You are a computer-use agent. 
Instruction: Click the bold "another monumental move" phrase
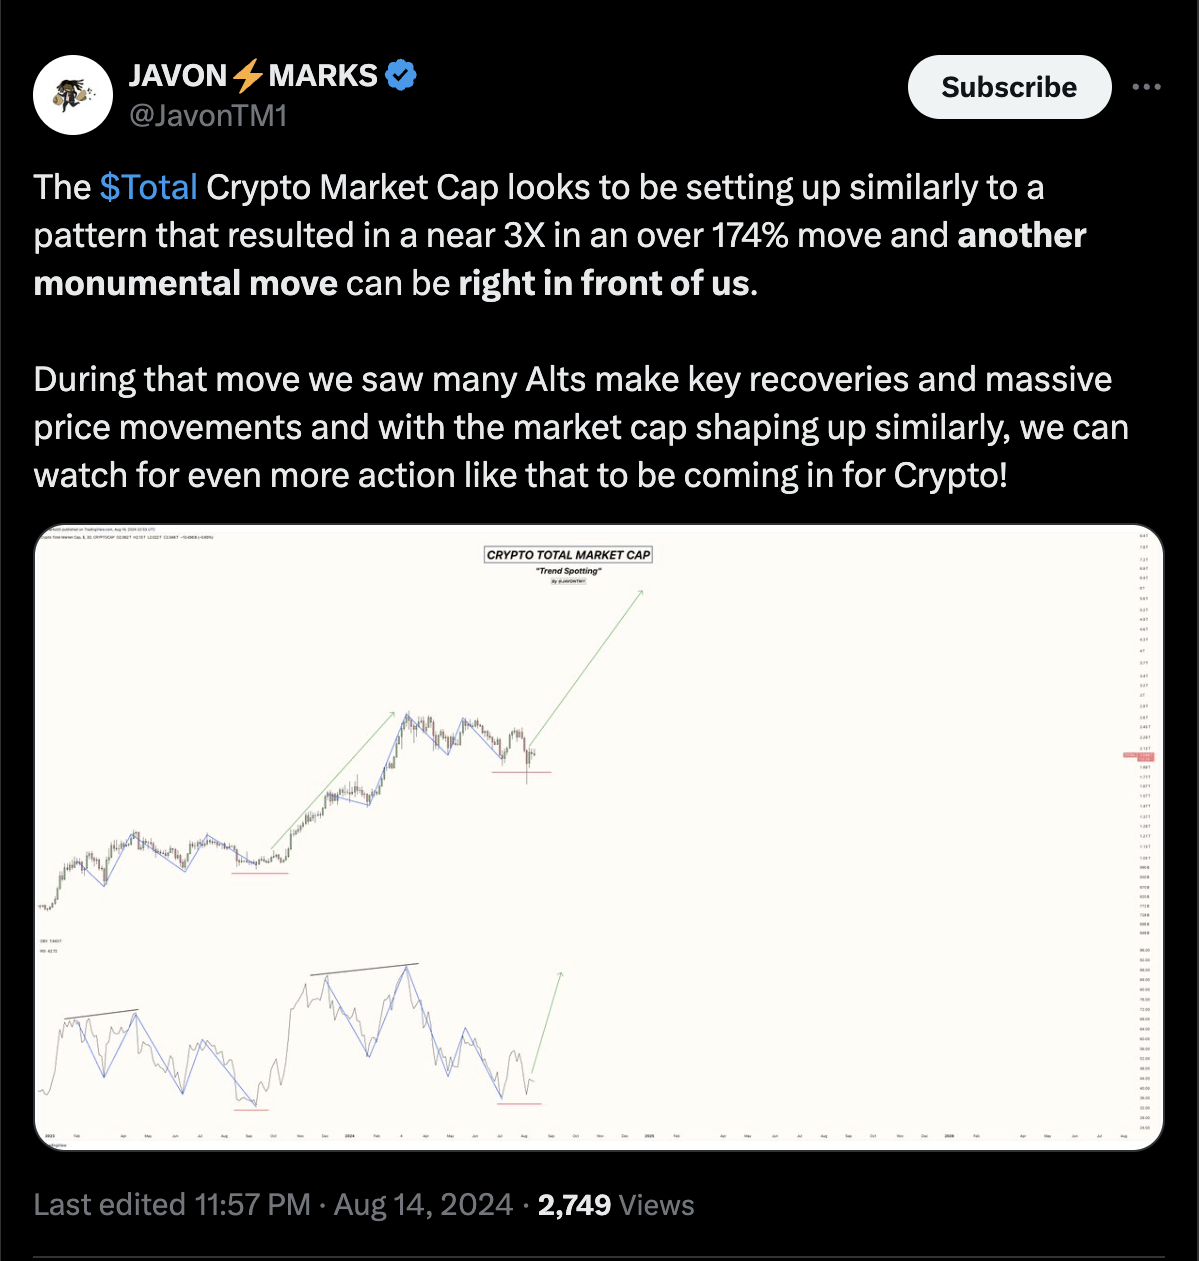(1020, 235)
